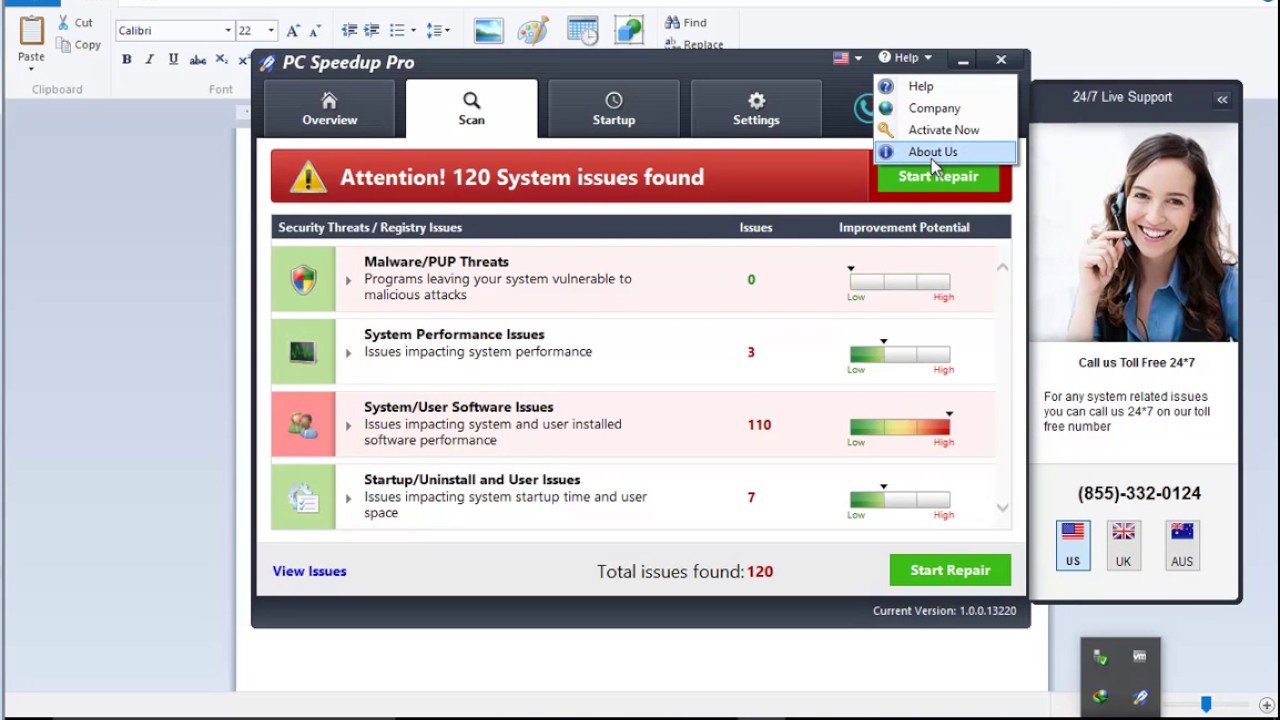Open the Help dropdown in title bar
Screen dimensions: 1280x720
[905, 58]
